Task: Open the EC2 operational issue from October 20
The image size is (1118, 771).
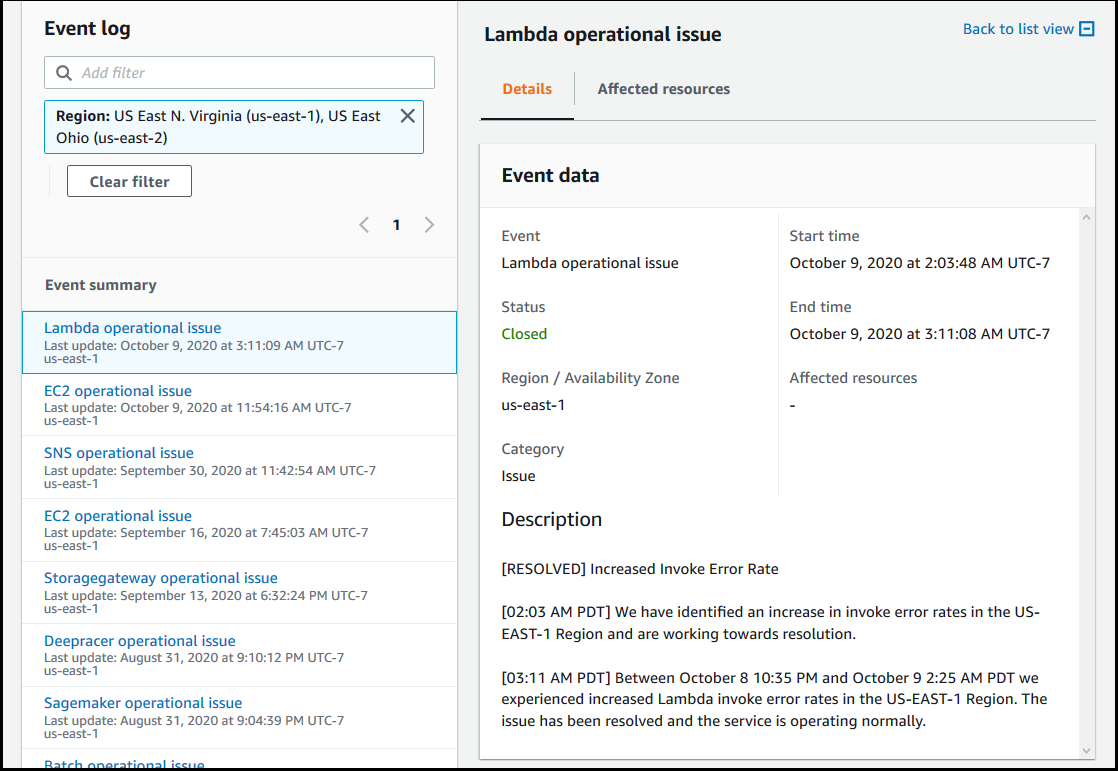Action: click(117, 390)
